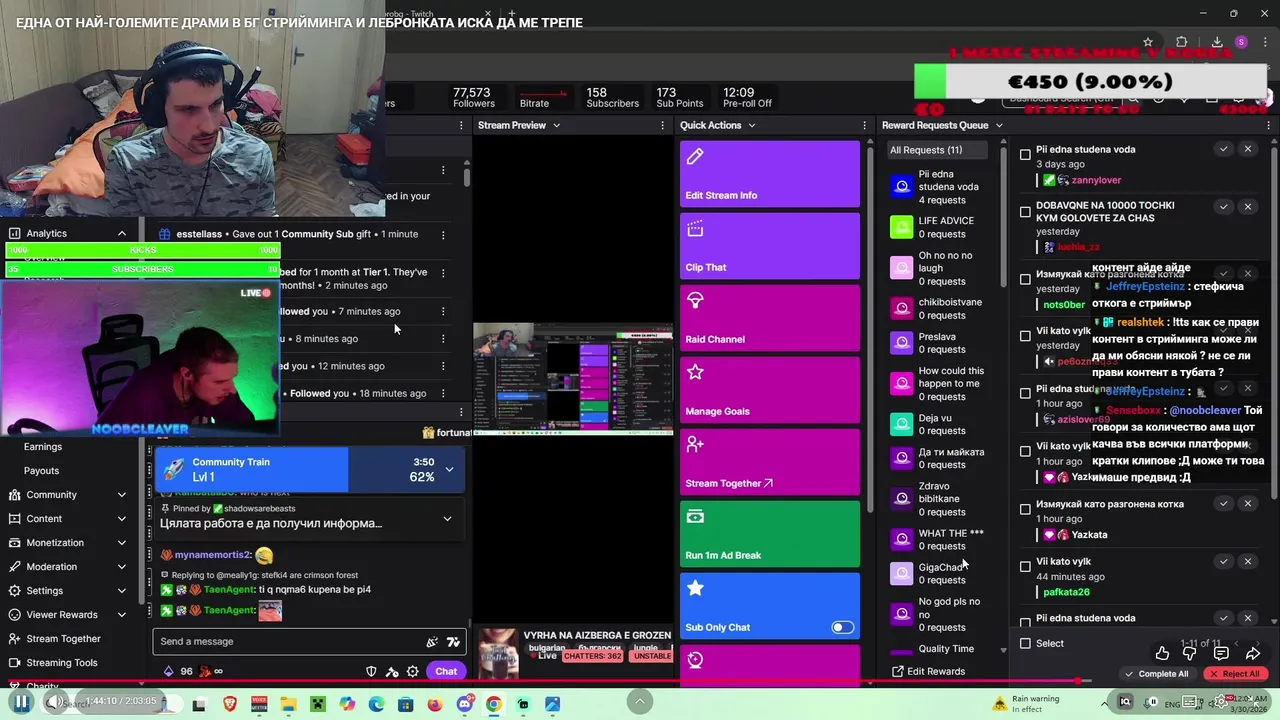Open the mod tools sword icon in chat

392,671
